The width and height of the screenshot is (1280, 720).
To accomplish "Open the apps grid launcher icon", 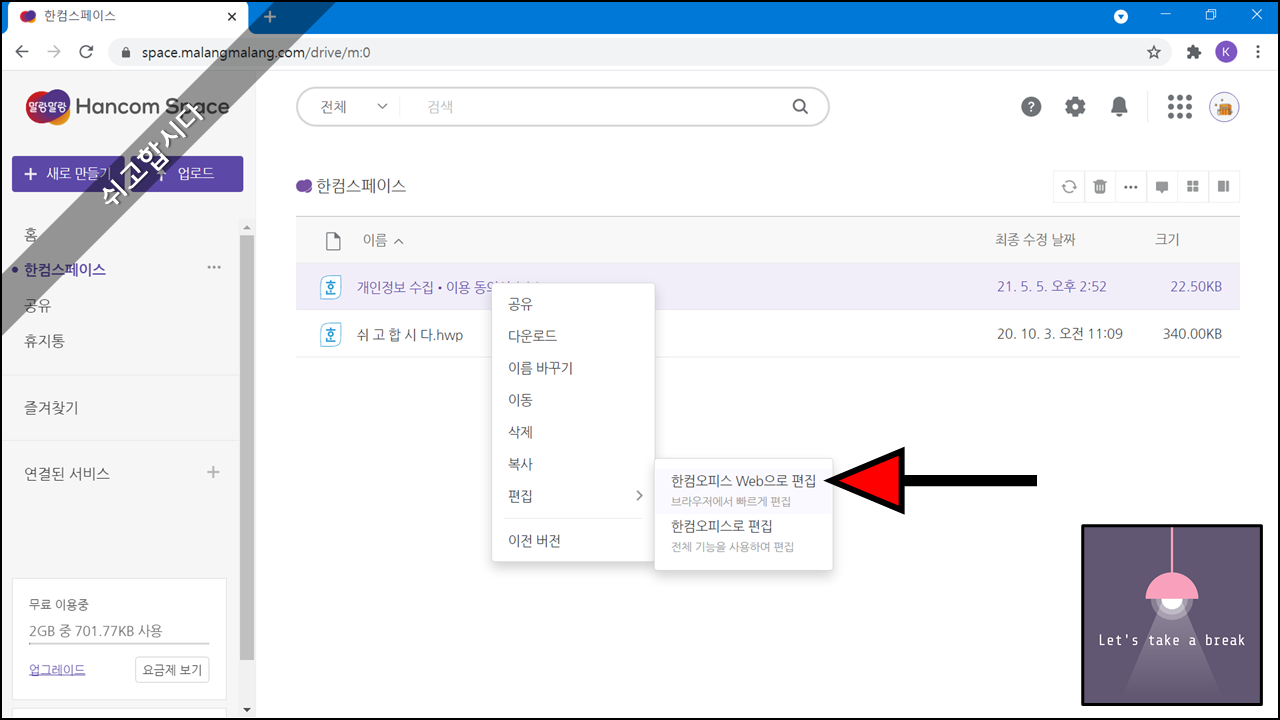I will coord(1180,107).
